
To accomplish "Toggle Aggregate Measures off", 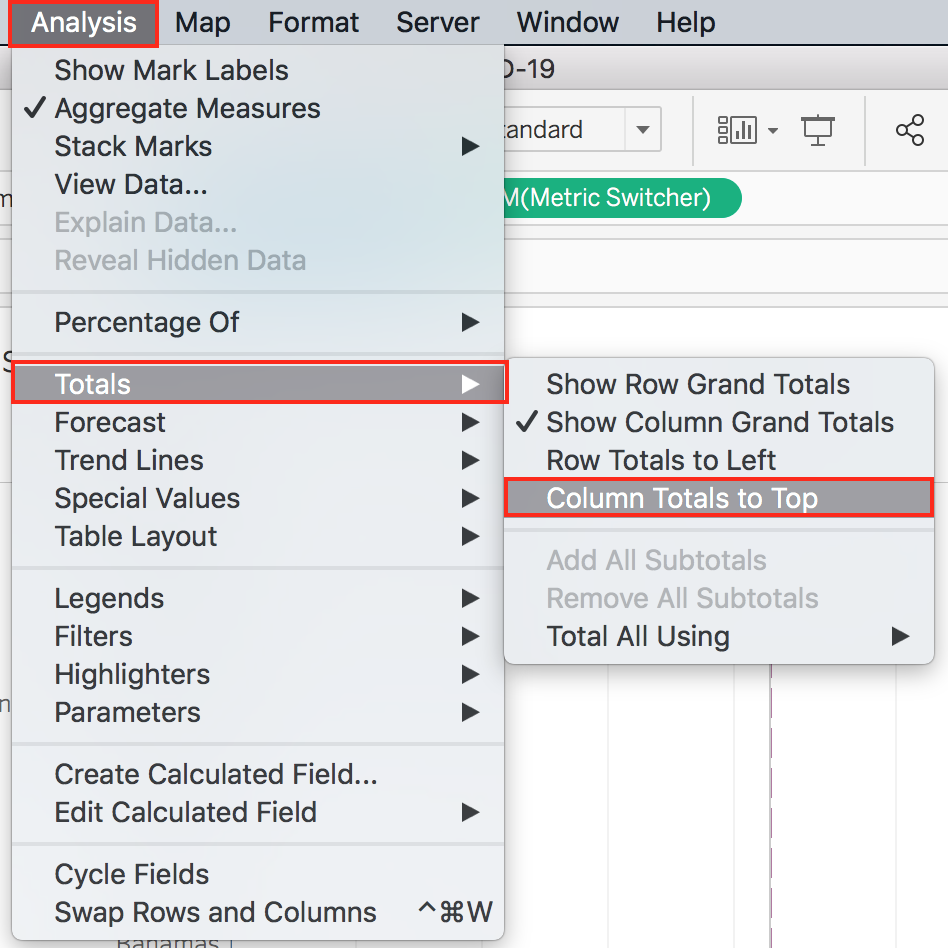I will point(185,108).
